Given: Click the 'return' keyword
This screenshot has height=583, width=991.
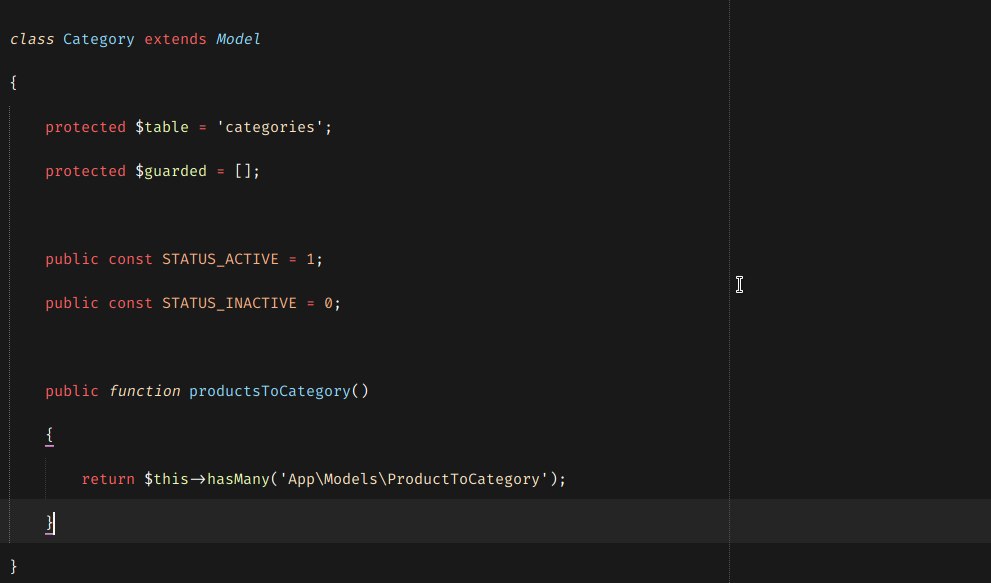Looking at the screenshot, I should [x=108, y=479].
